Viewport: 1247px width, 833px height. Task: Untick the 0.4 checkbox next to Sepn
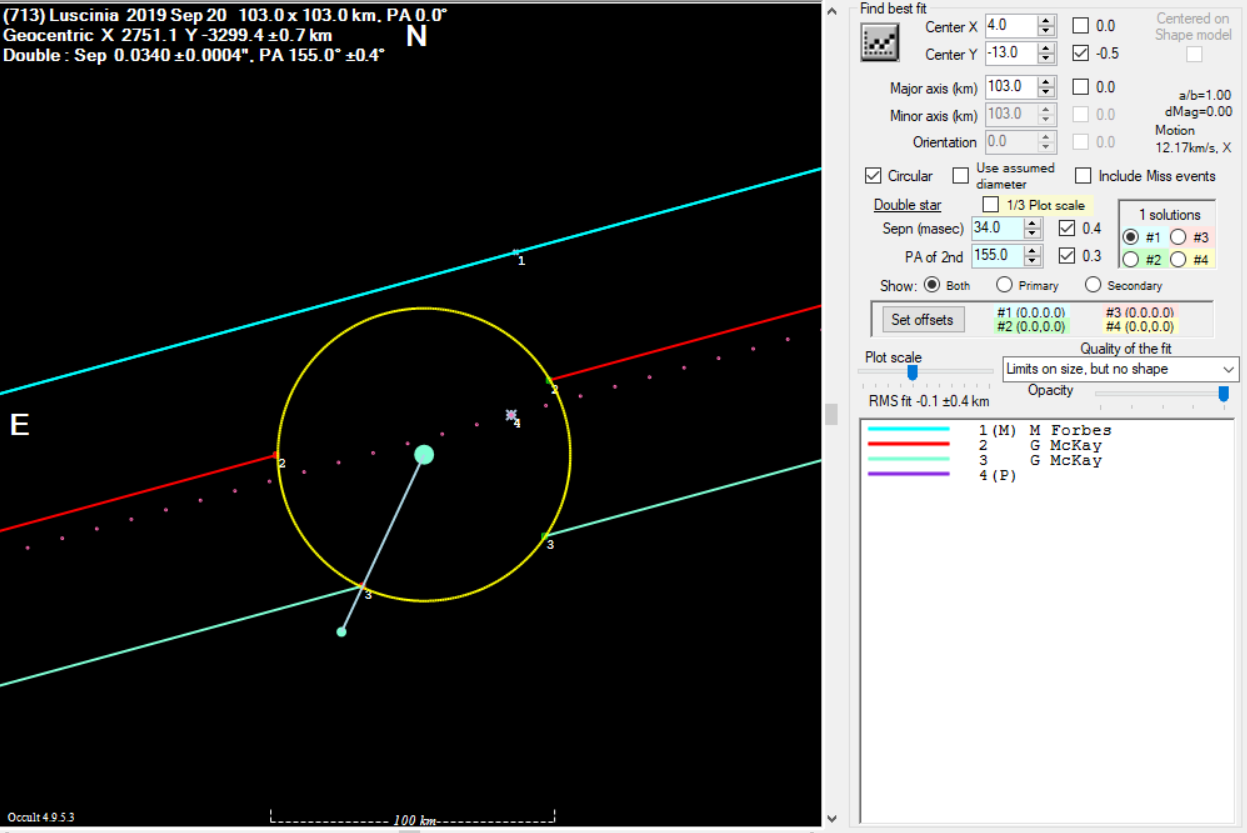(1066, 229)
